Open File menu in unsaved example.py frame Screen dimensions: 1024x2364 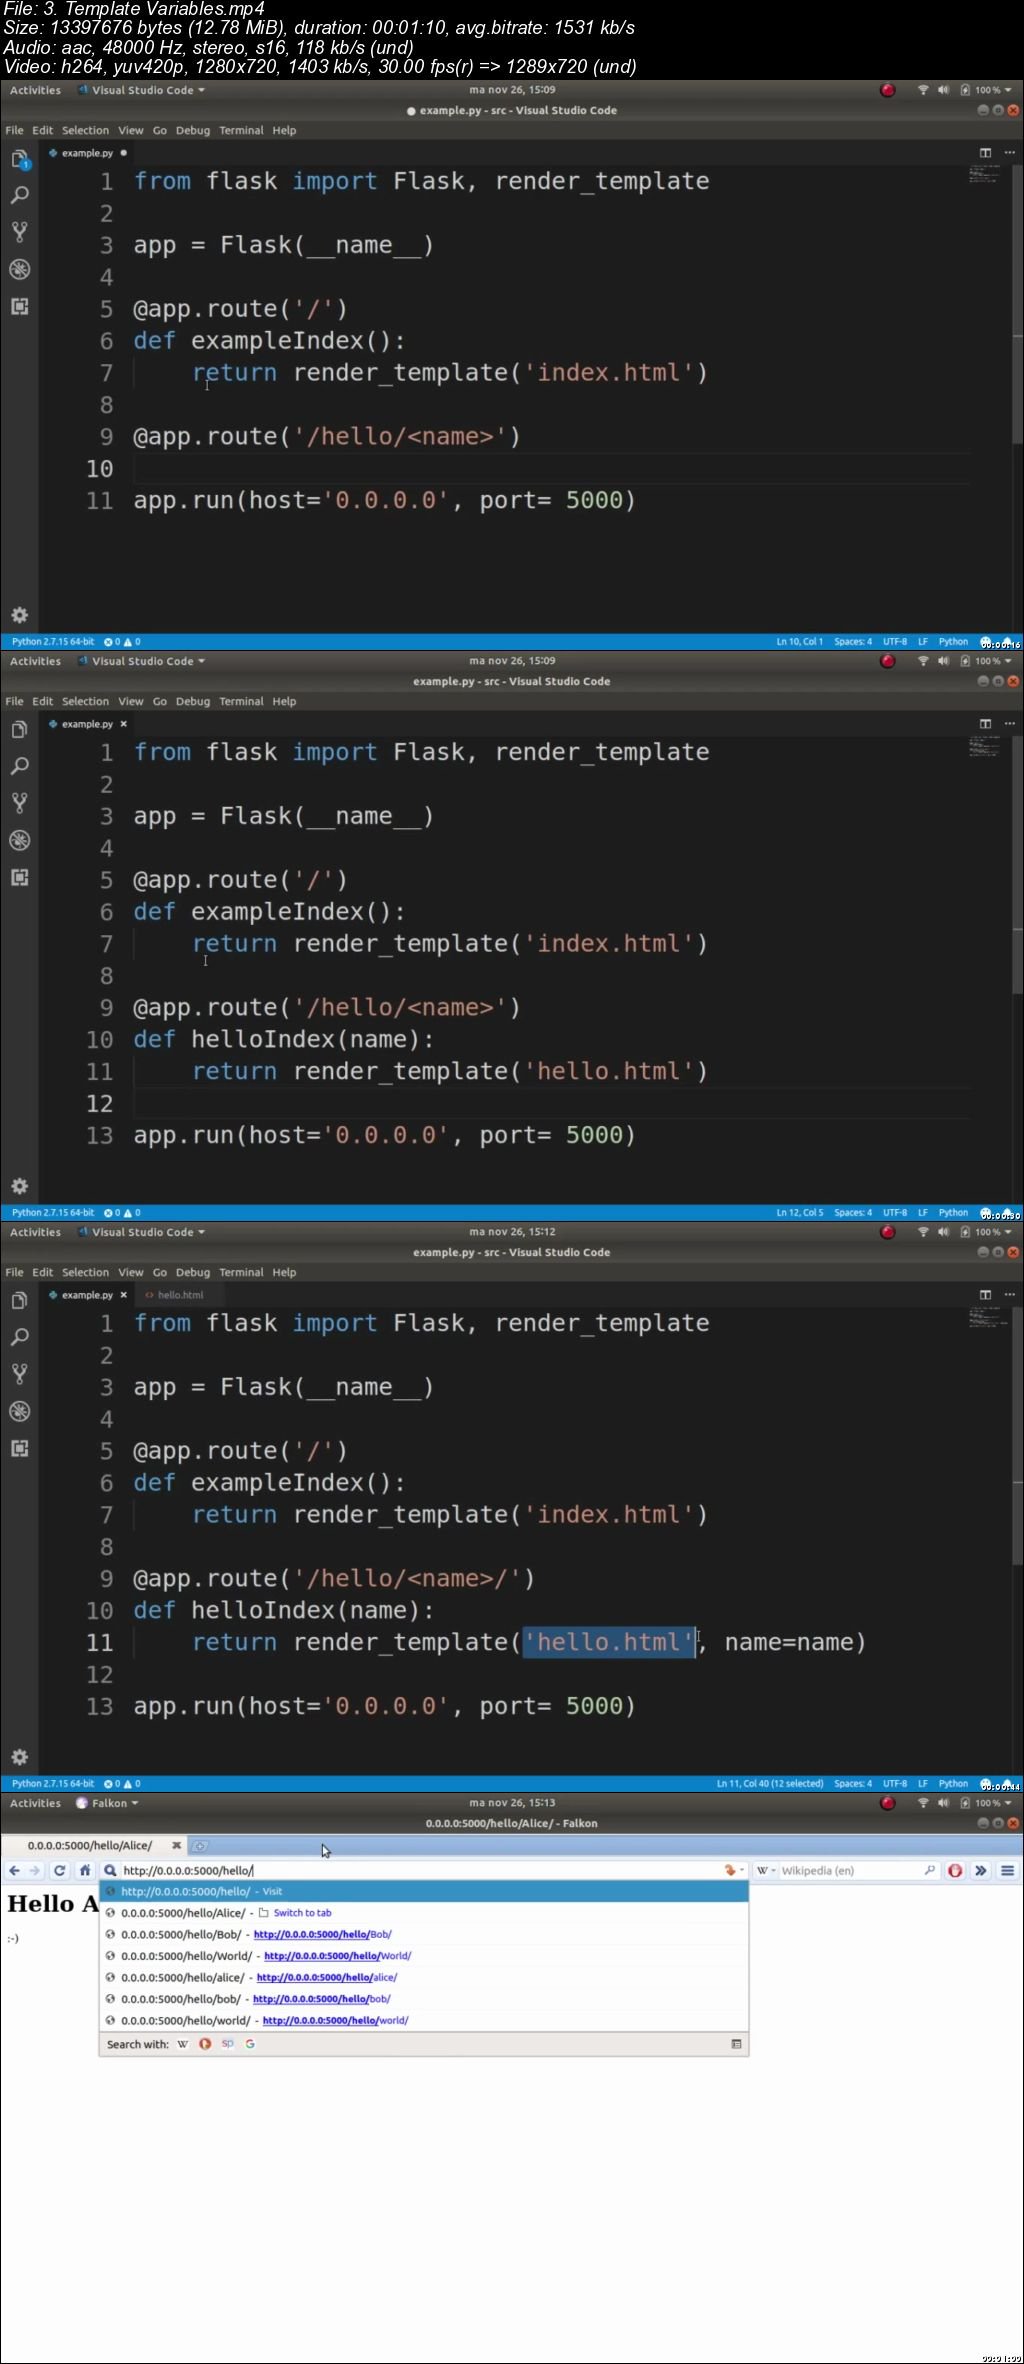pyautogui.click(x=14, y=130)
